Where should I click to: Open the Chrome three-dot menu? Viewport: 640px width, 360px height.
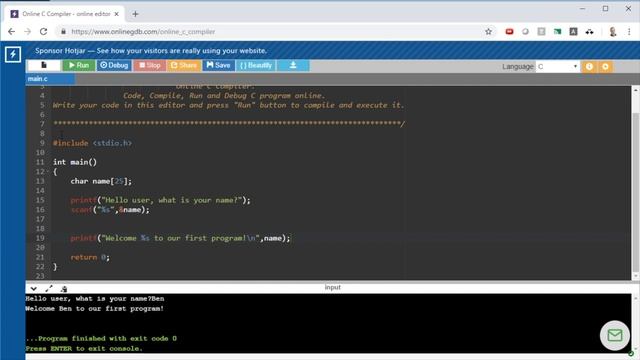pyautogui.click(x=629, y=31)
